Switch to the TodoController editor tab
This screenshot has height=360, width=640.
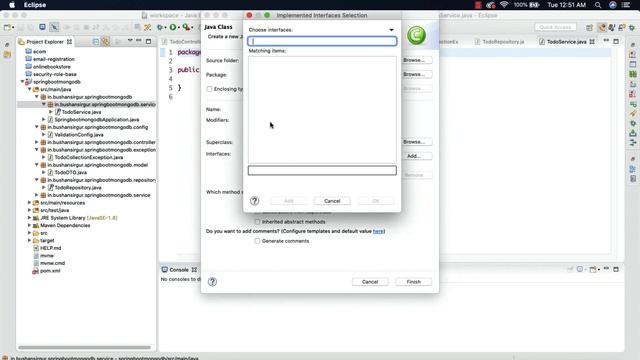tap(182, 42)
